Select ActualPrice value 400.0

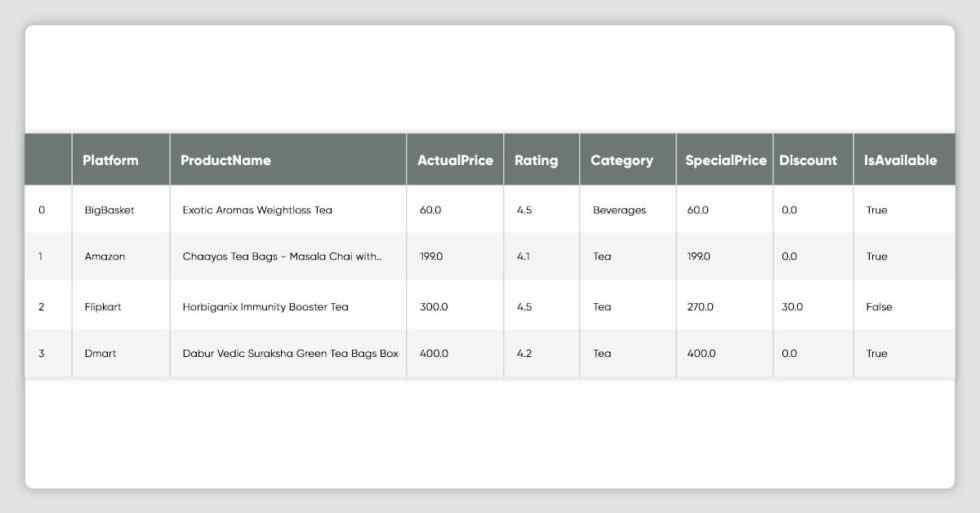pos(434,353)
